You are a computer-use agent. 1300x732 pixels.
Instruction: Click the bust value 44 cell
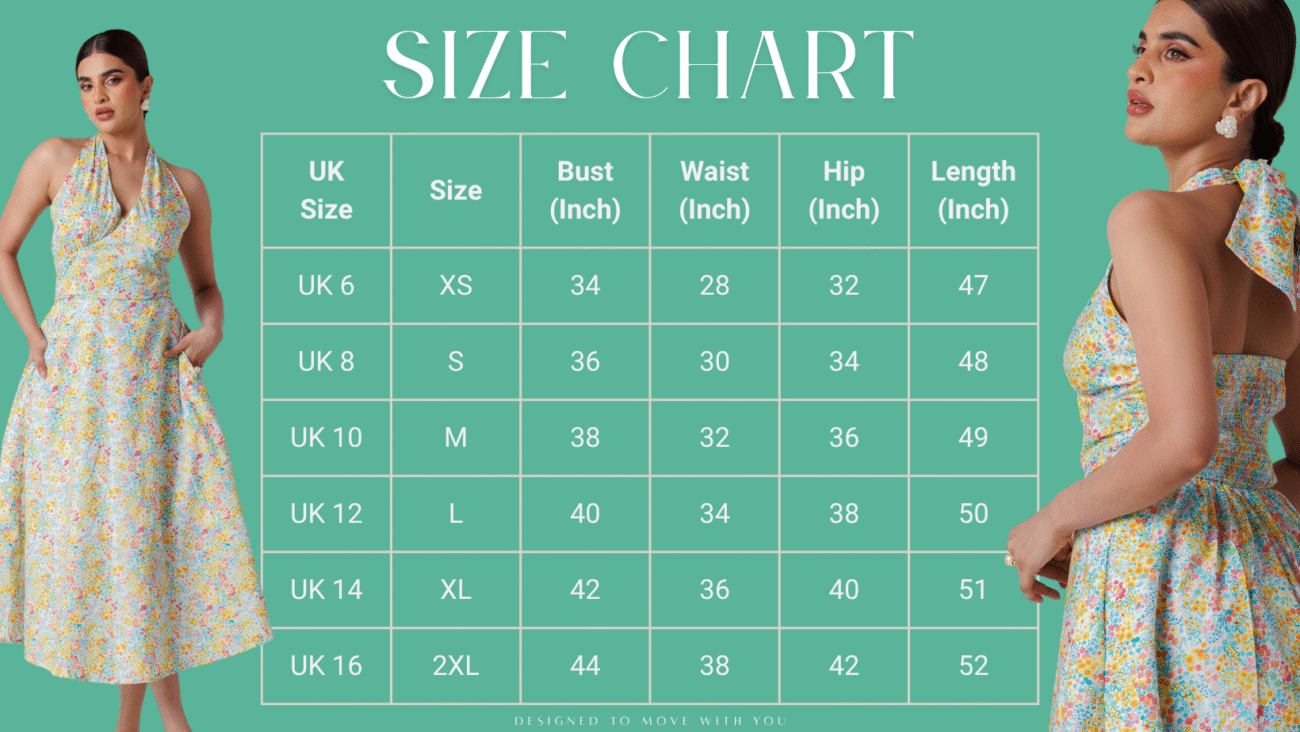click(585, 665)
